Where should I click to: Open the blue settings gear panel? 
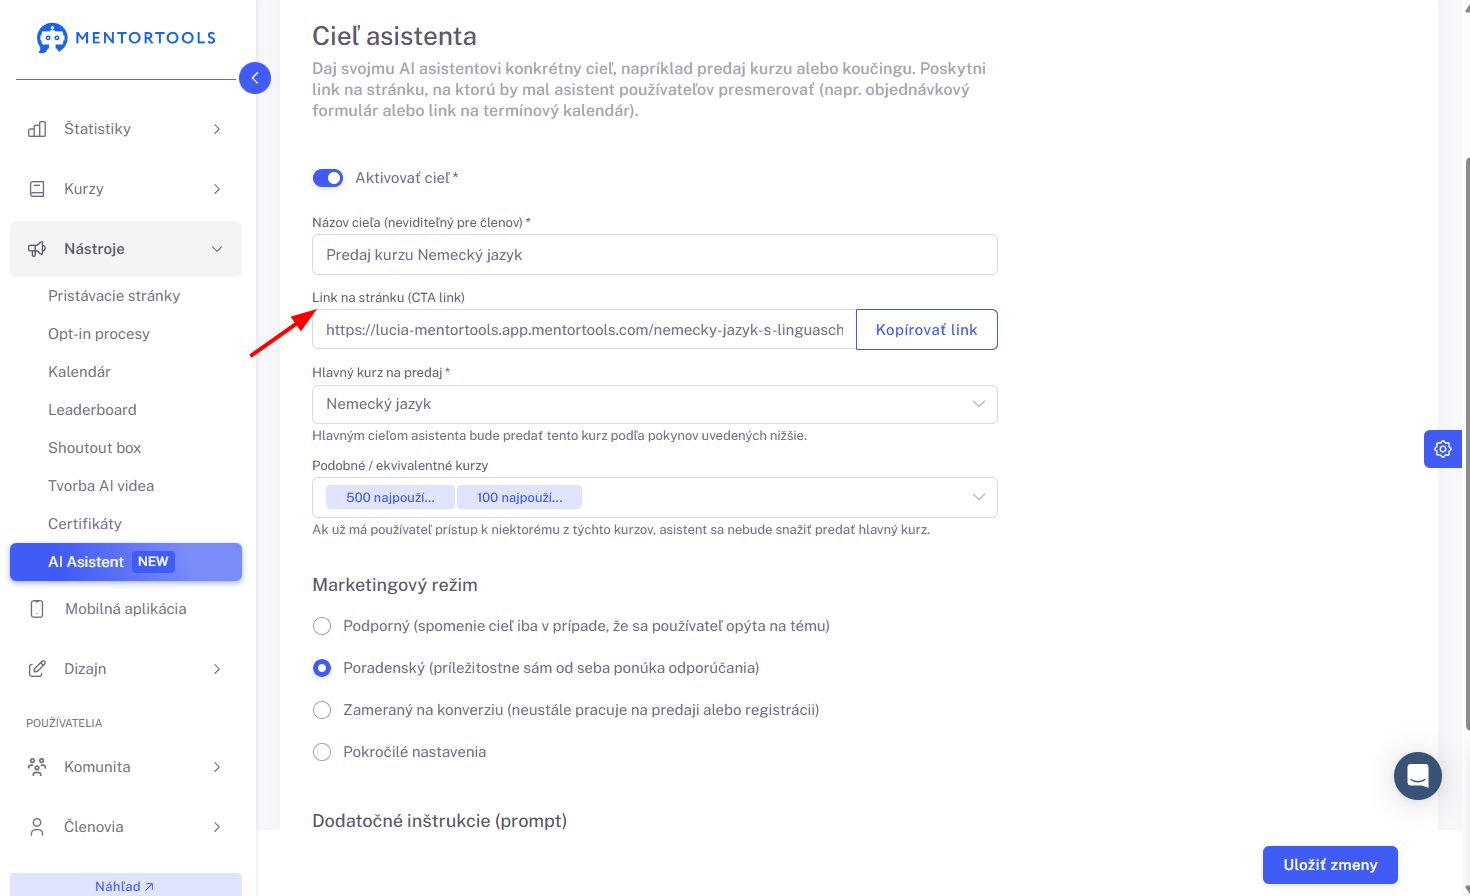1442,449
